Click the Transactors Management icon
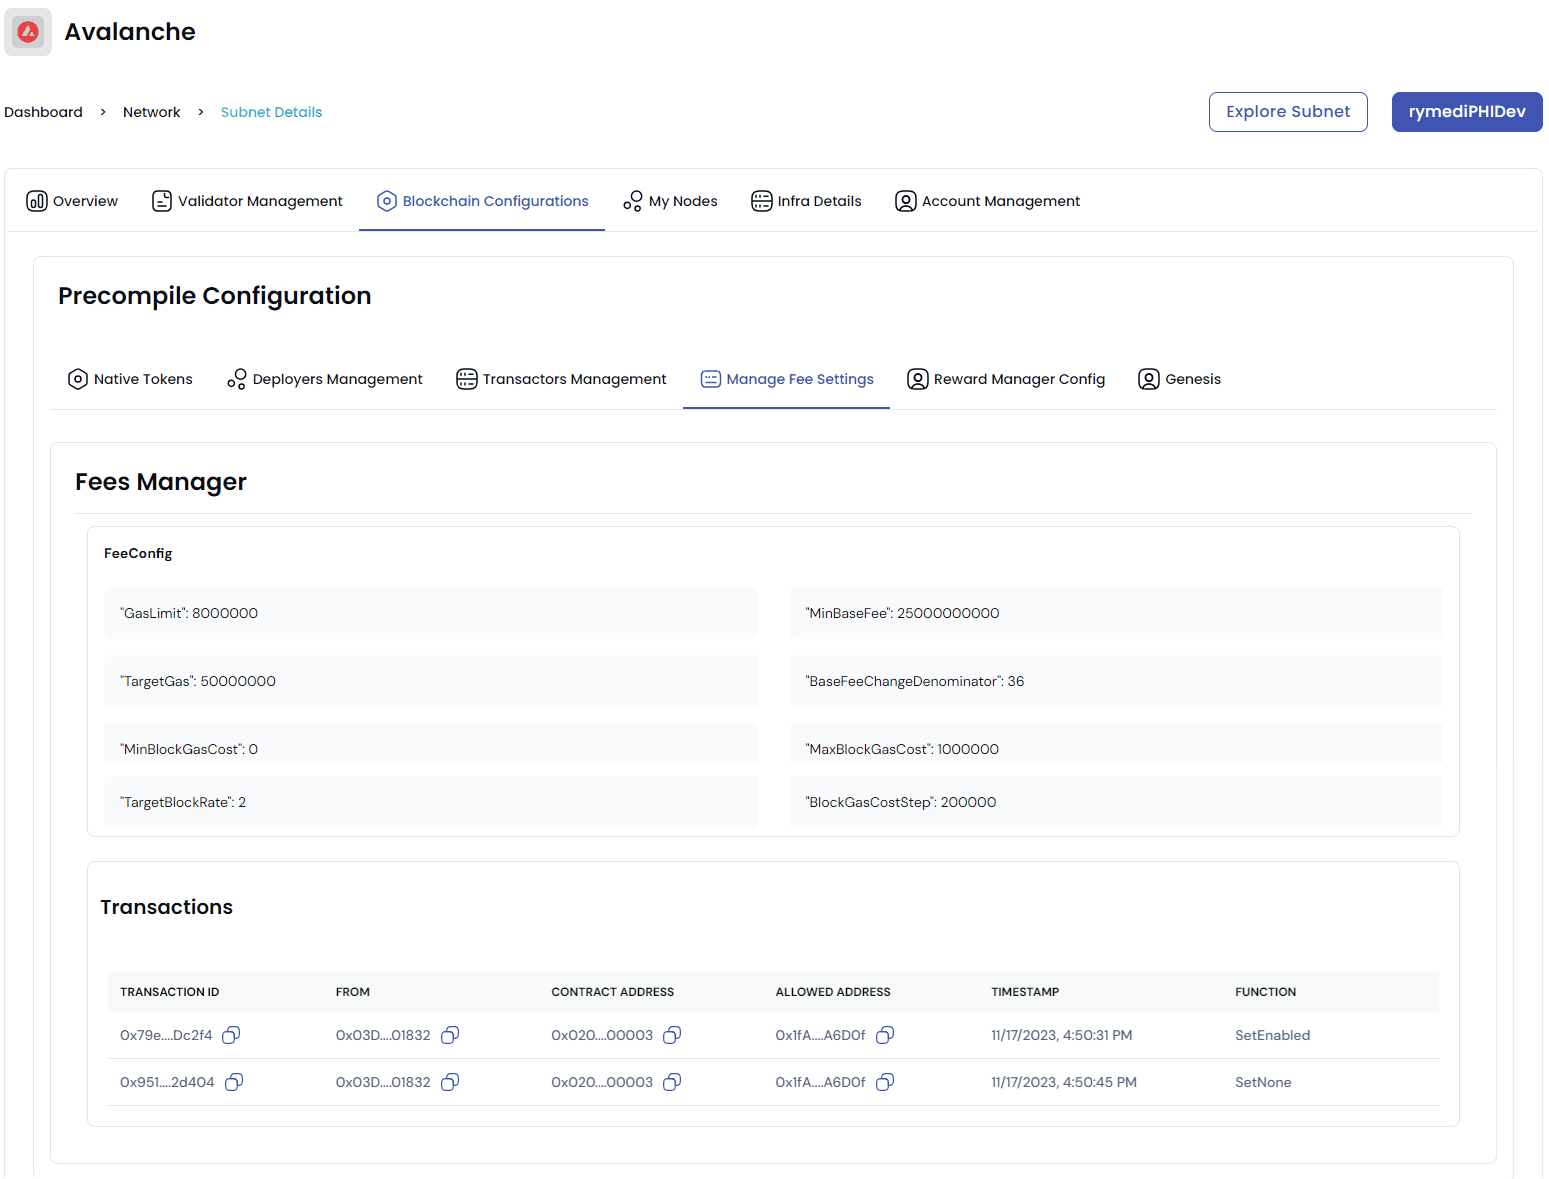1549x1179 pixels. tap(467, 379)
